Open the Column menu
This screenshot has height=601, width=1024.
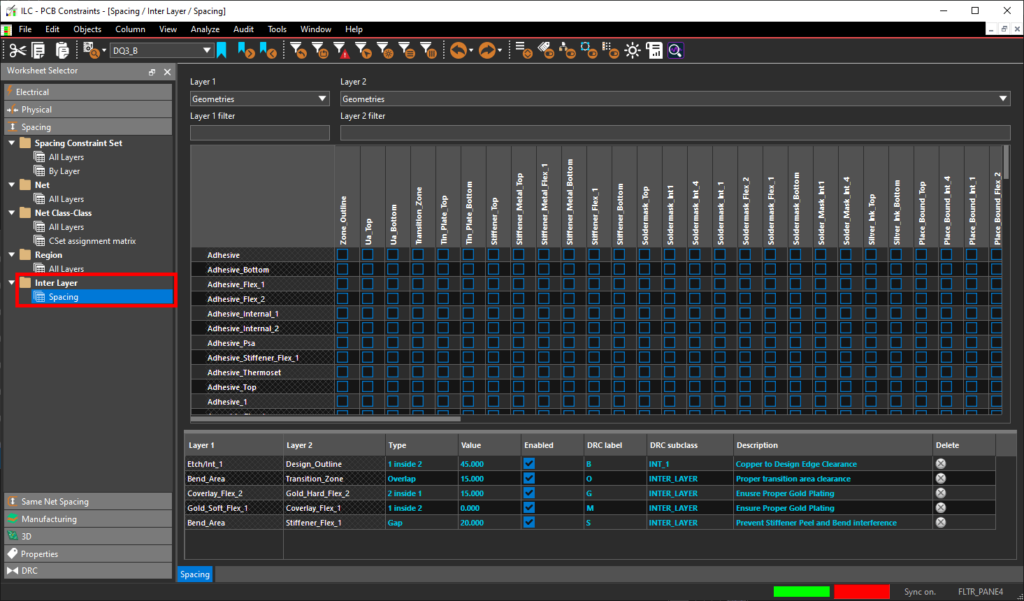click(x=130, y=29)
